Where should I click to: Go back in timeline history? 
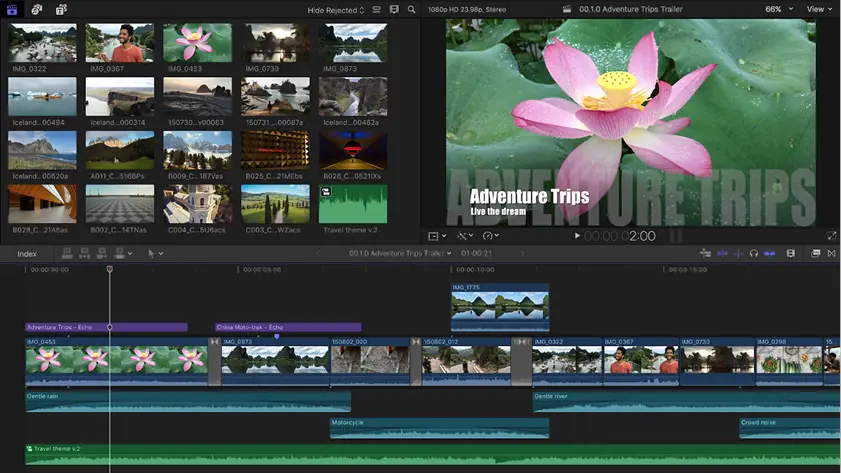[318, 253]
